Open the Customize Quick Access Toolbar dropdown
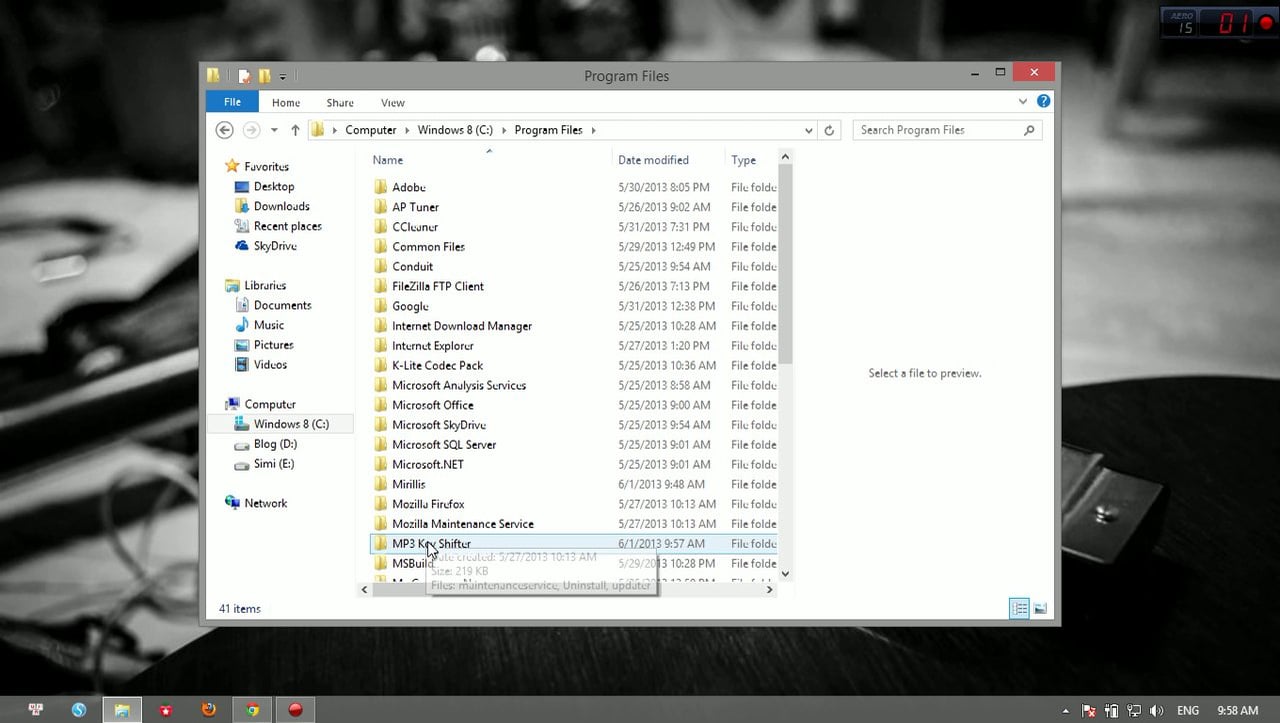This screenshot has width=1280, height=723. tap(283, 76)
